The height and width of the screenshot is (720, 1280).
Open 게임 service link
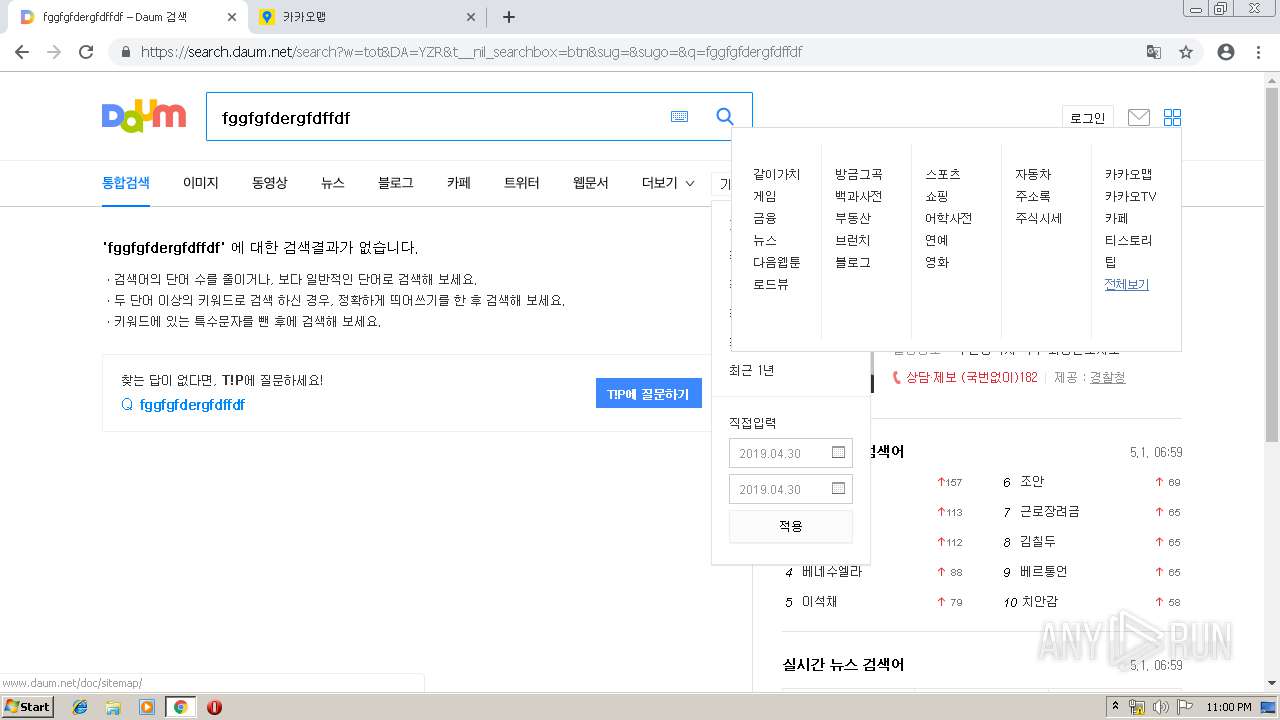(x=764, y=196)
